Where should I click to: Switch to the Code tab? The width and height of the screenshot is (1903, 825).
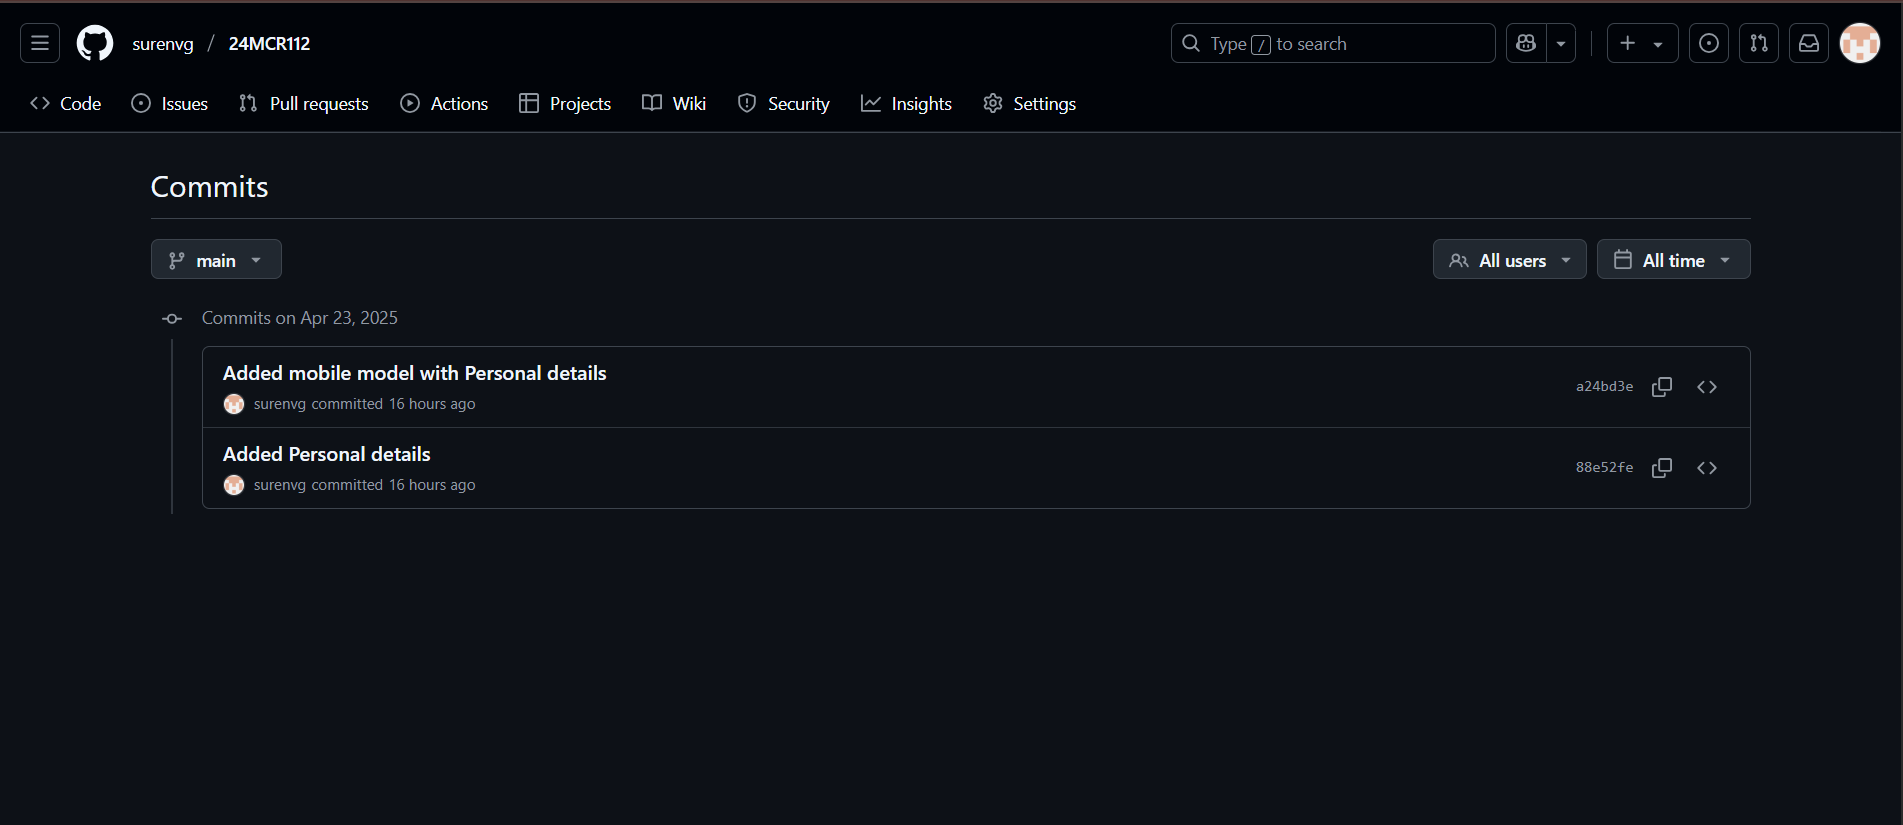coord(66,103)
